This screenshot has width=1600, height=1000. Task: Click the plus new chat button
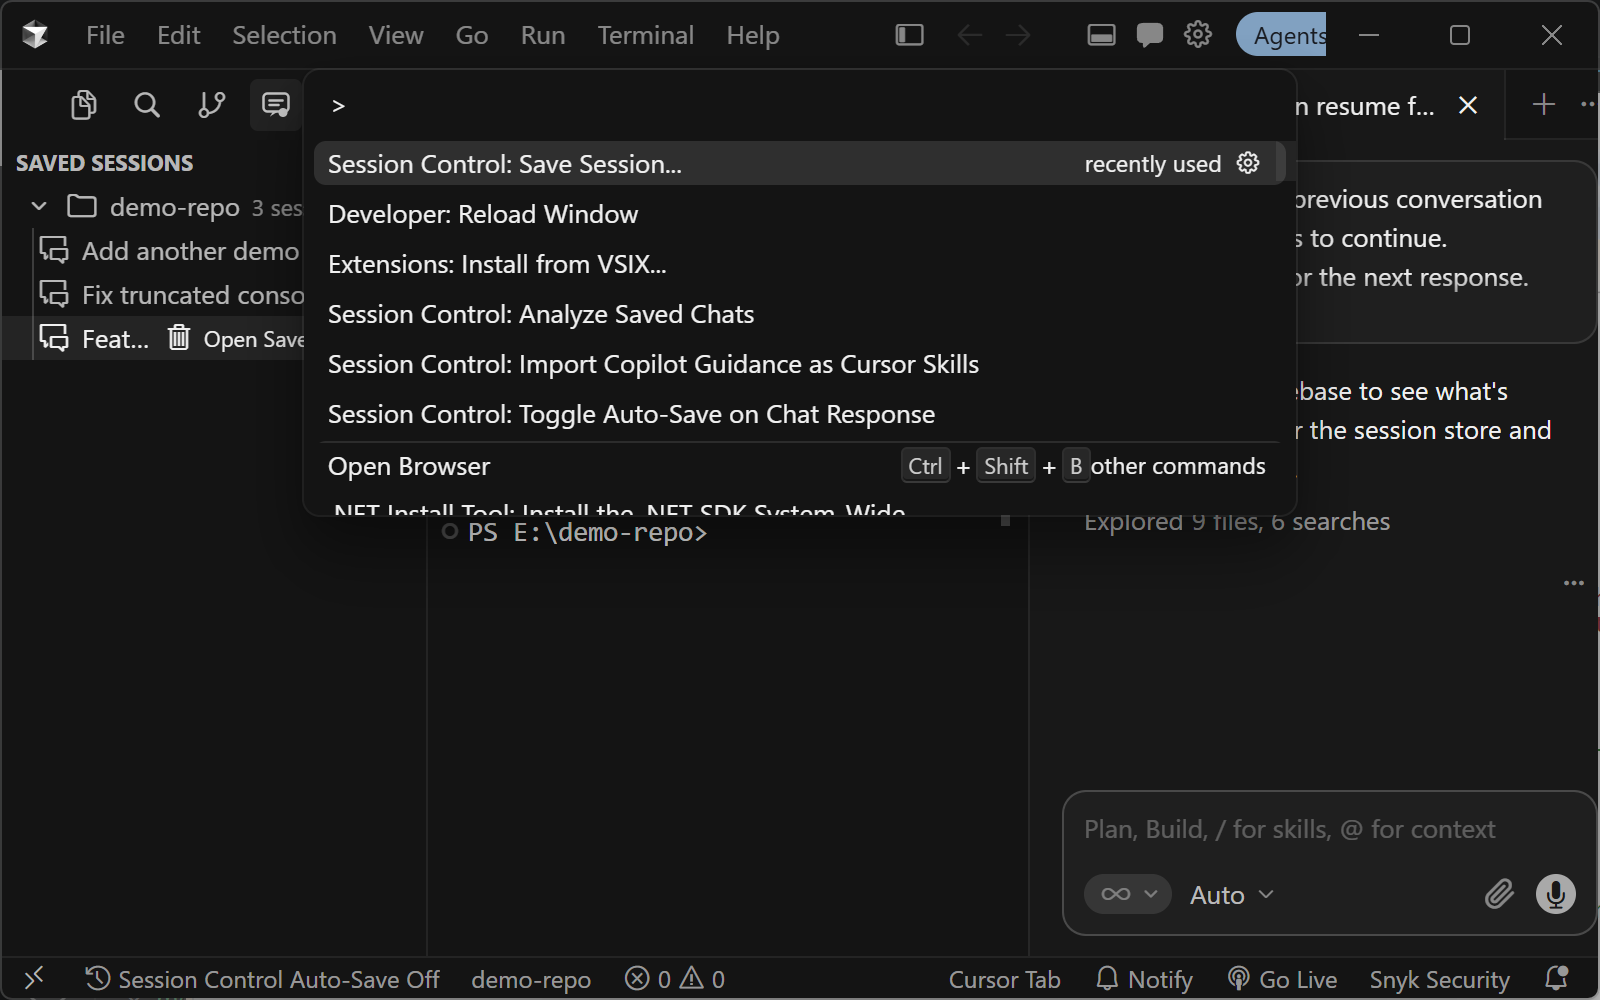[x=1544, y=104]
